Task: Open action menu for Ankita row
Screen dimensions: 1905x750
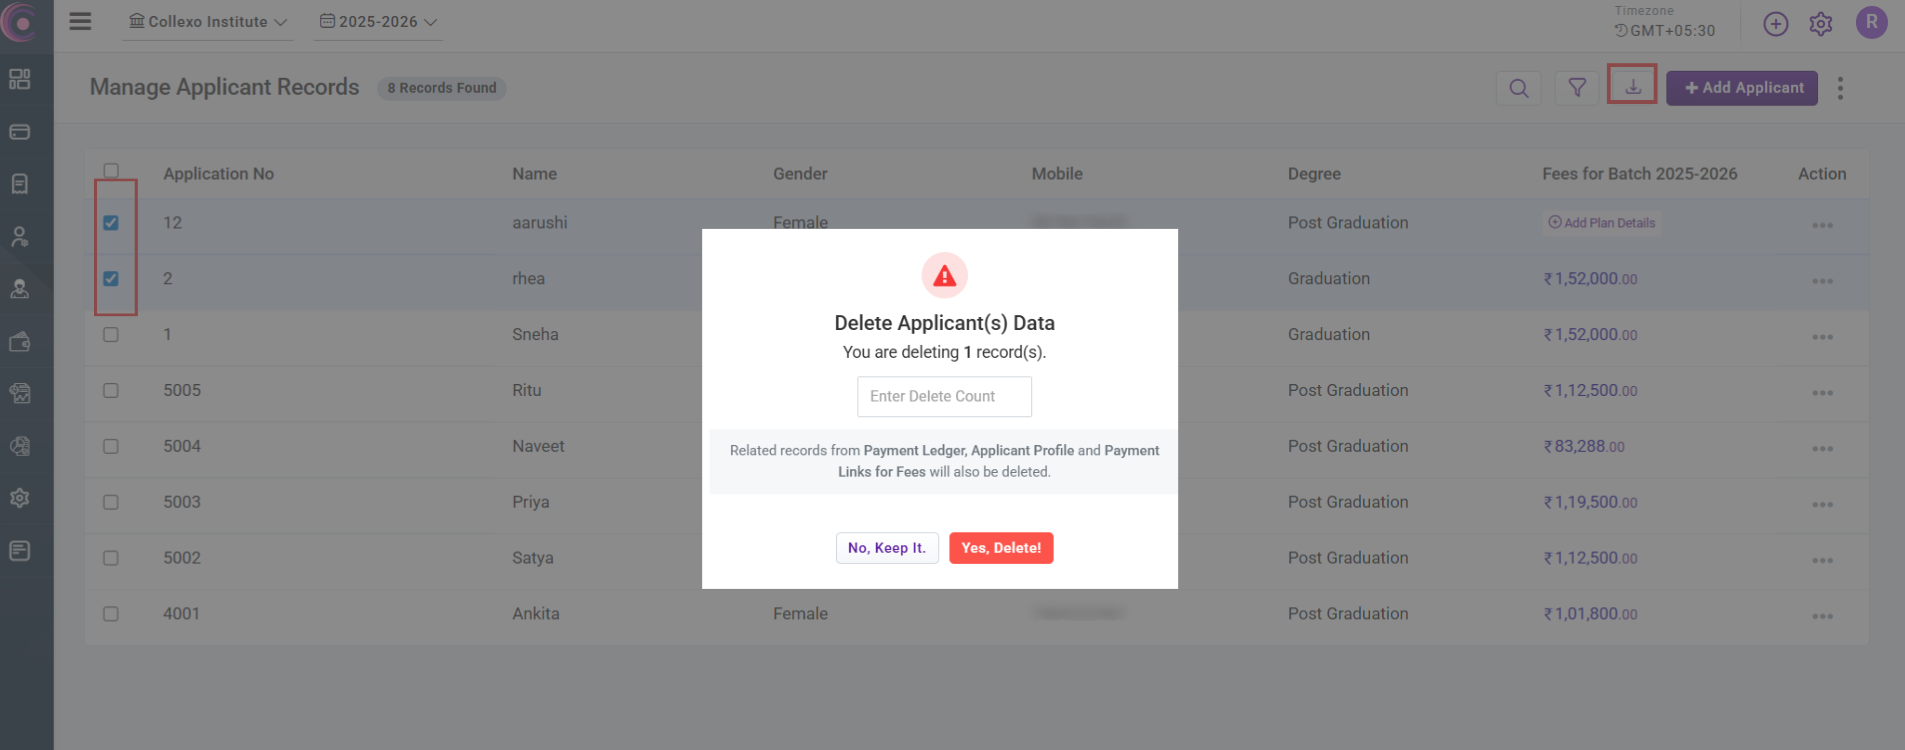Action: click(1822, 616)
